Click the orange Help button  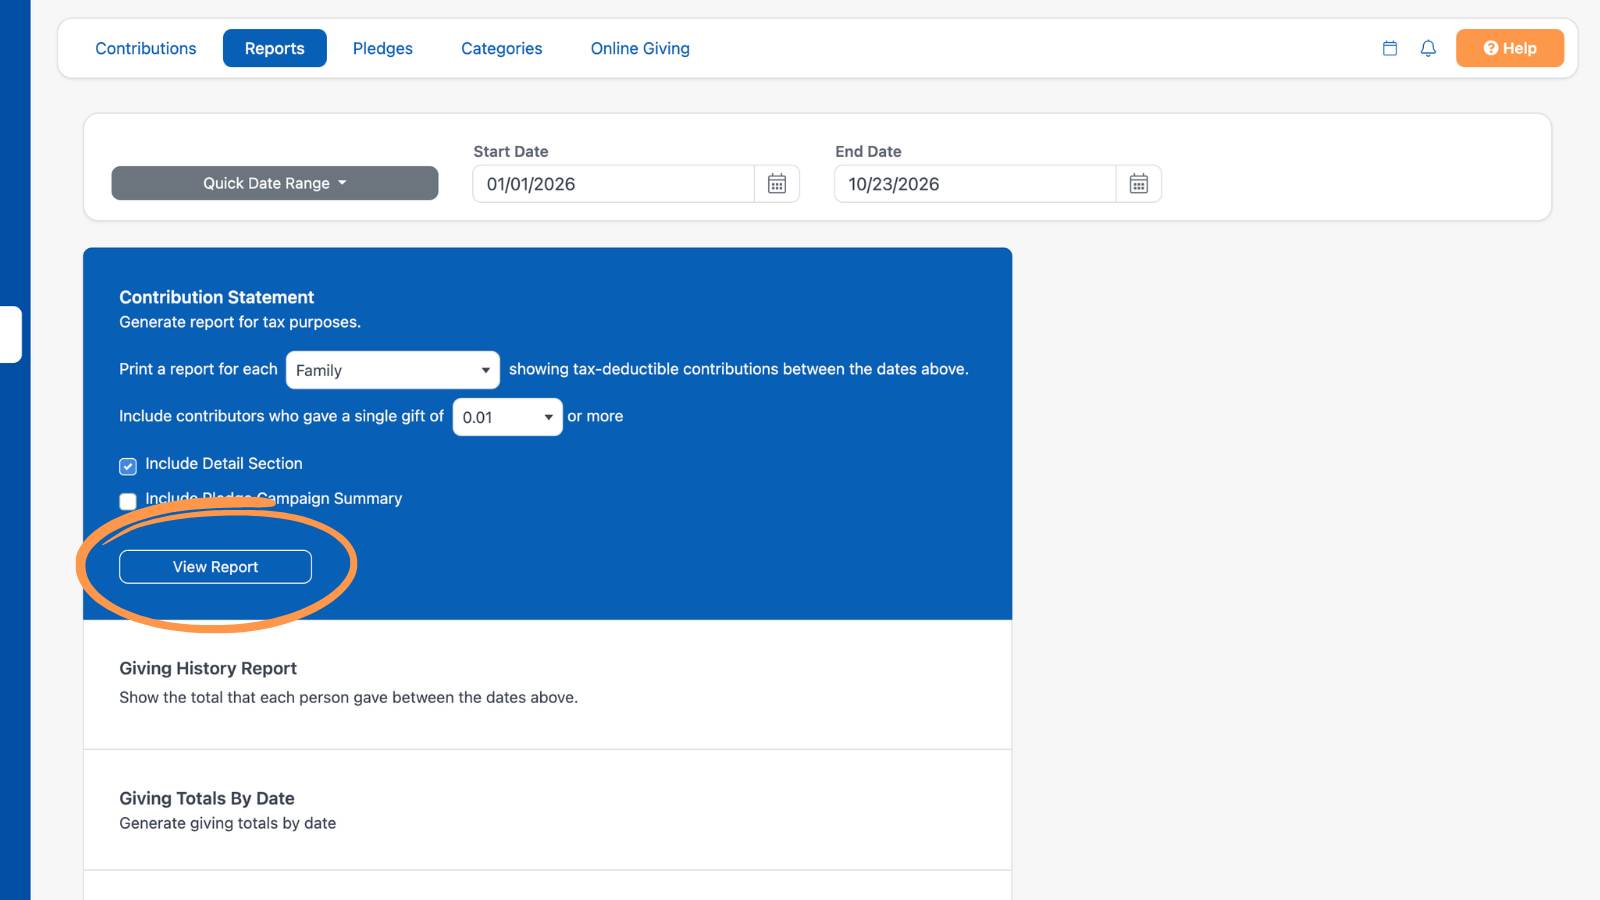(1509, 48)
